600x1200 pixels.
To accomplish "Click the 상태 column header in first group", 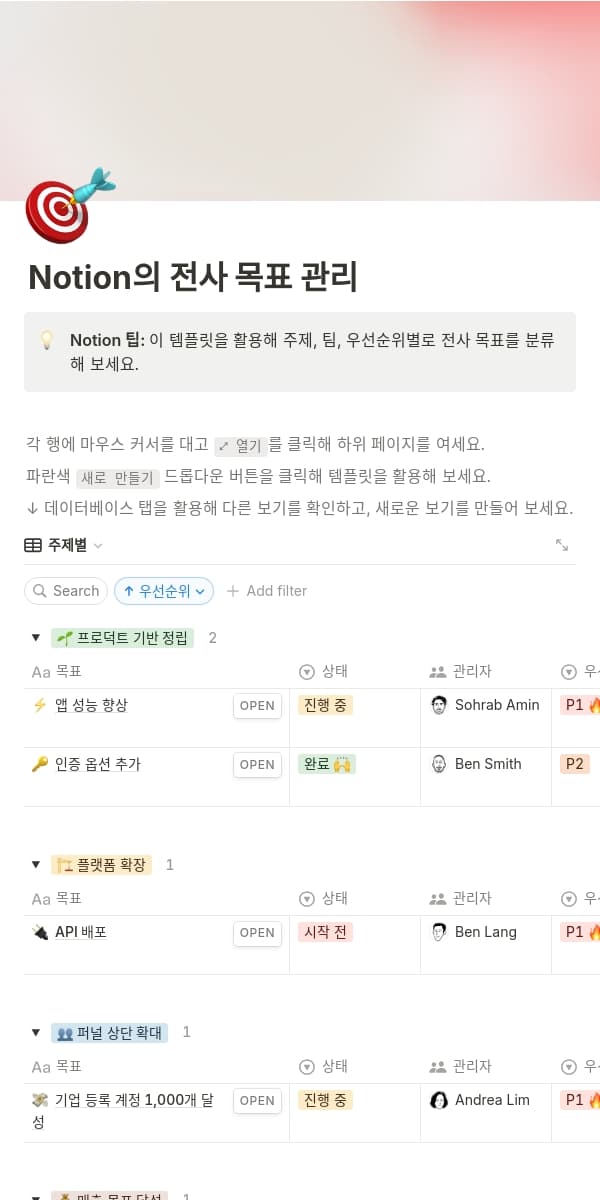I will tap(335, 672).
